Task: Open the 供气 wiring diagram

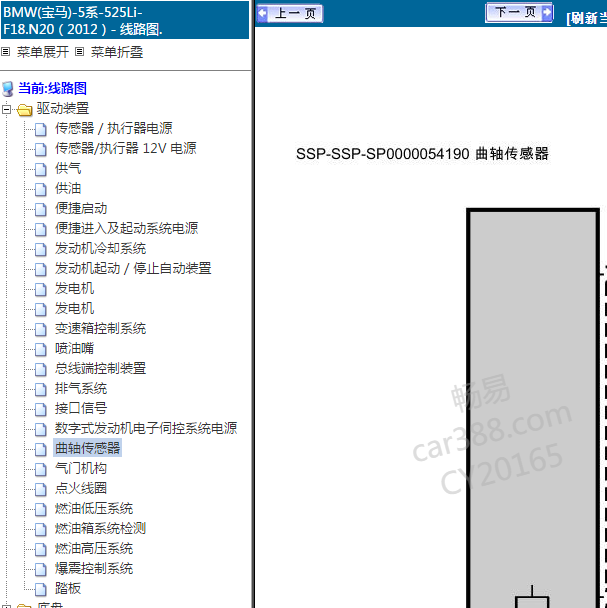Action: (68, 168)
